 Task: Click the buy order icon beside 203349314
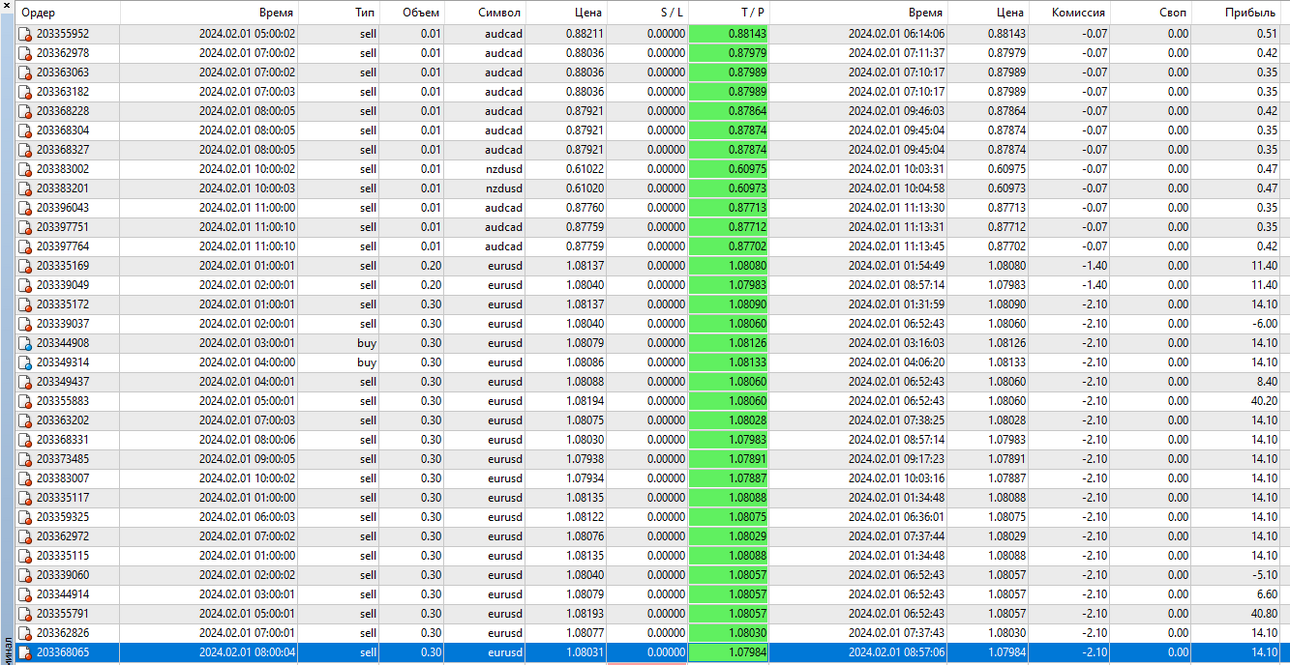point(26,362)
